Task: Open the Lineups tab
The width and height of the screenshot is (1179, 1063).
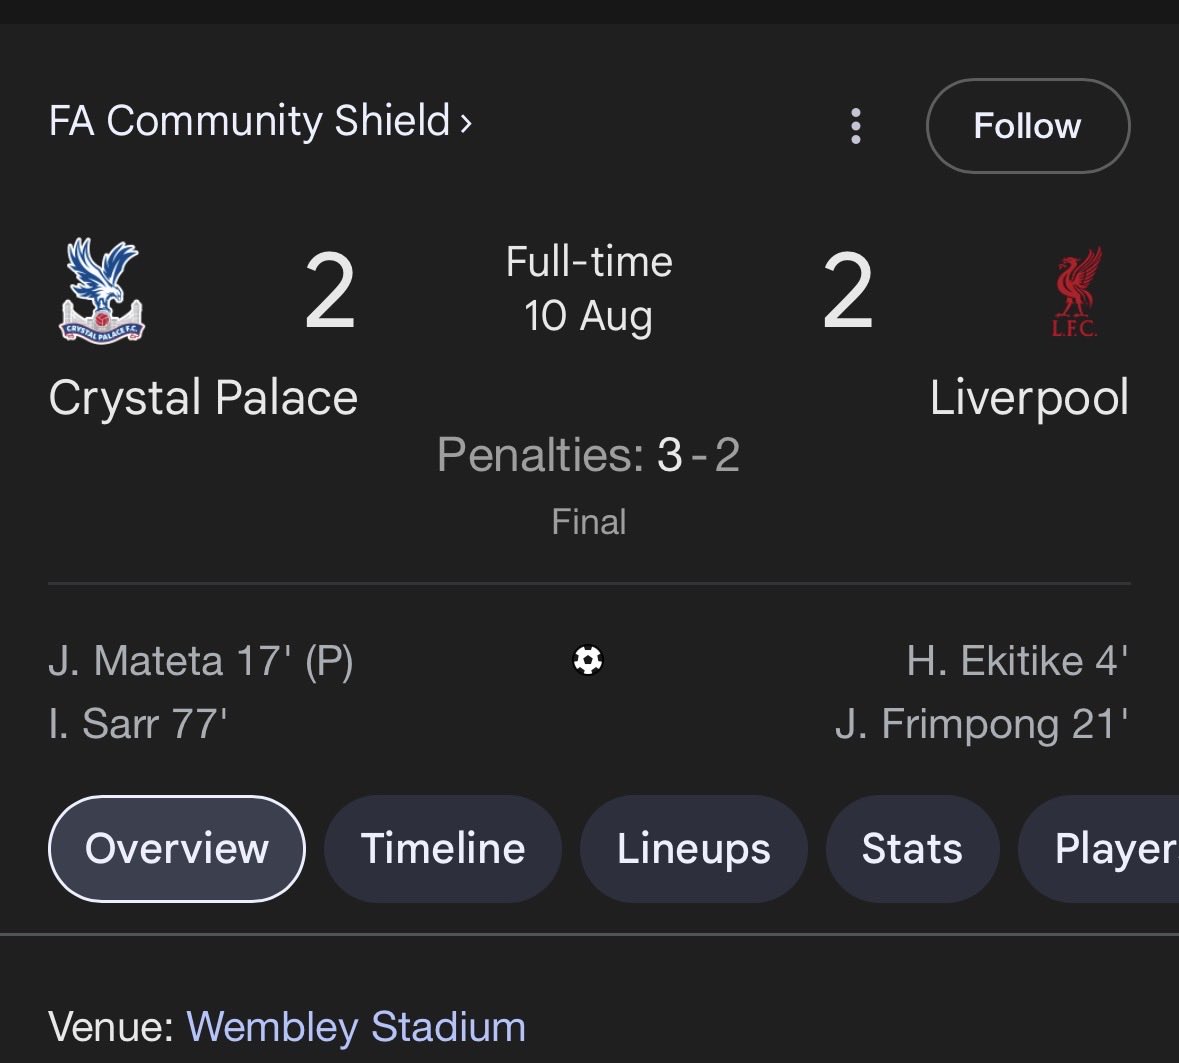Action: pos(693,849)
